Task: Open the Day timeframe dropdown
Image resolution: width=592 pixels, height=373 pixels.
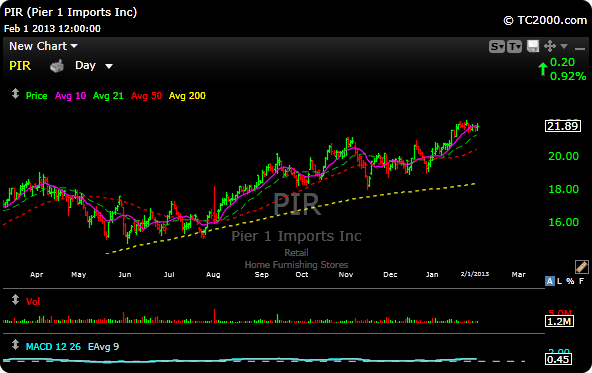Action: coord(94,66)
